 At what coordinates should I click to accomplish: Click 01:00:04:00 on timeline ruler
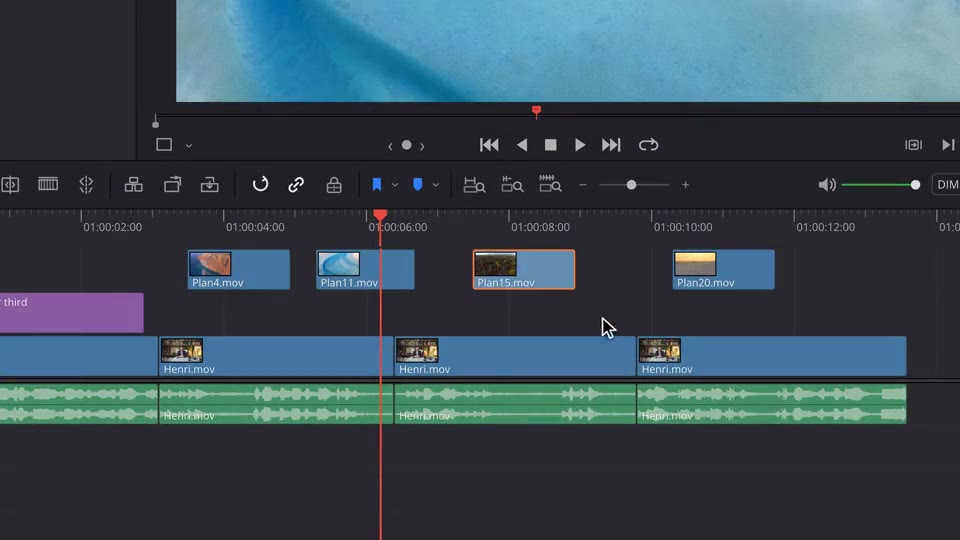[255, 227]
